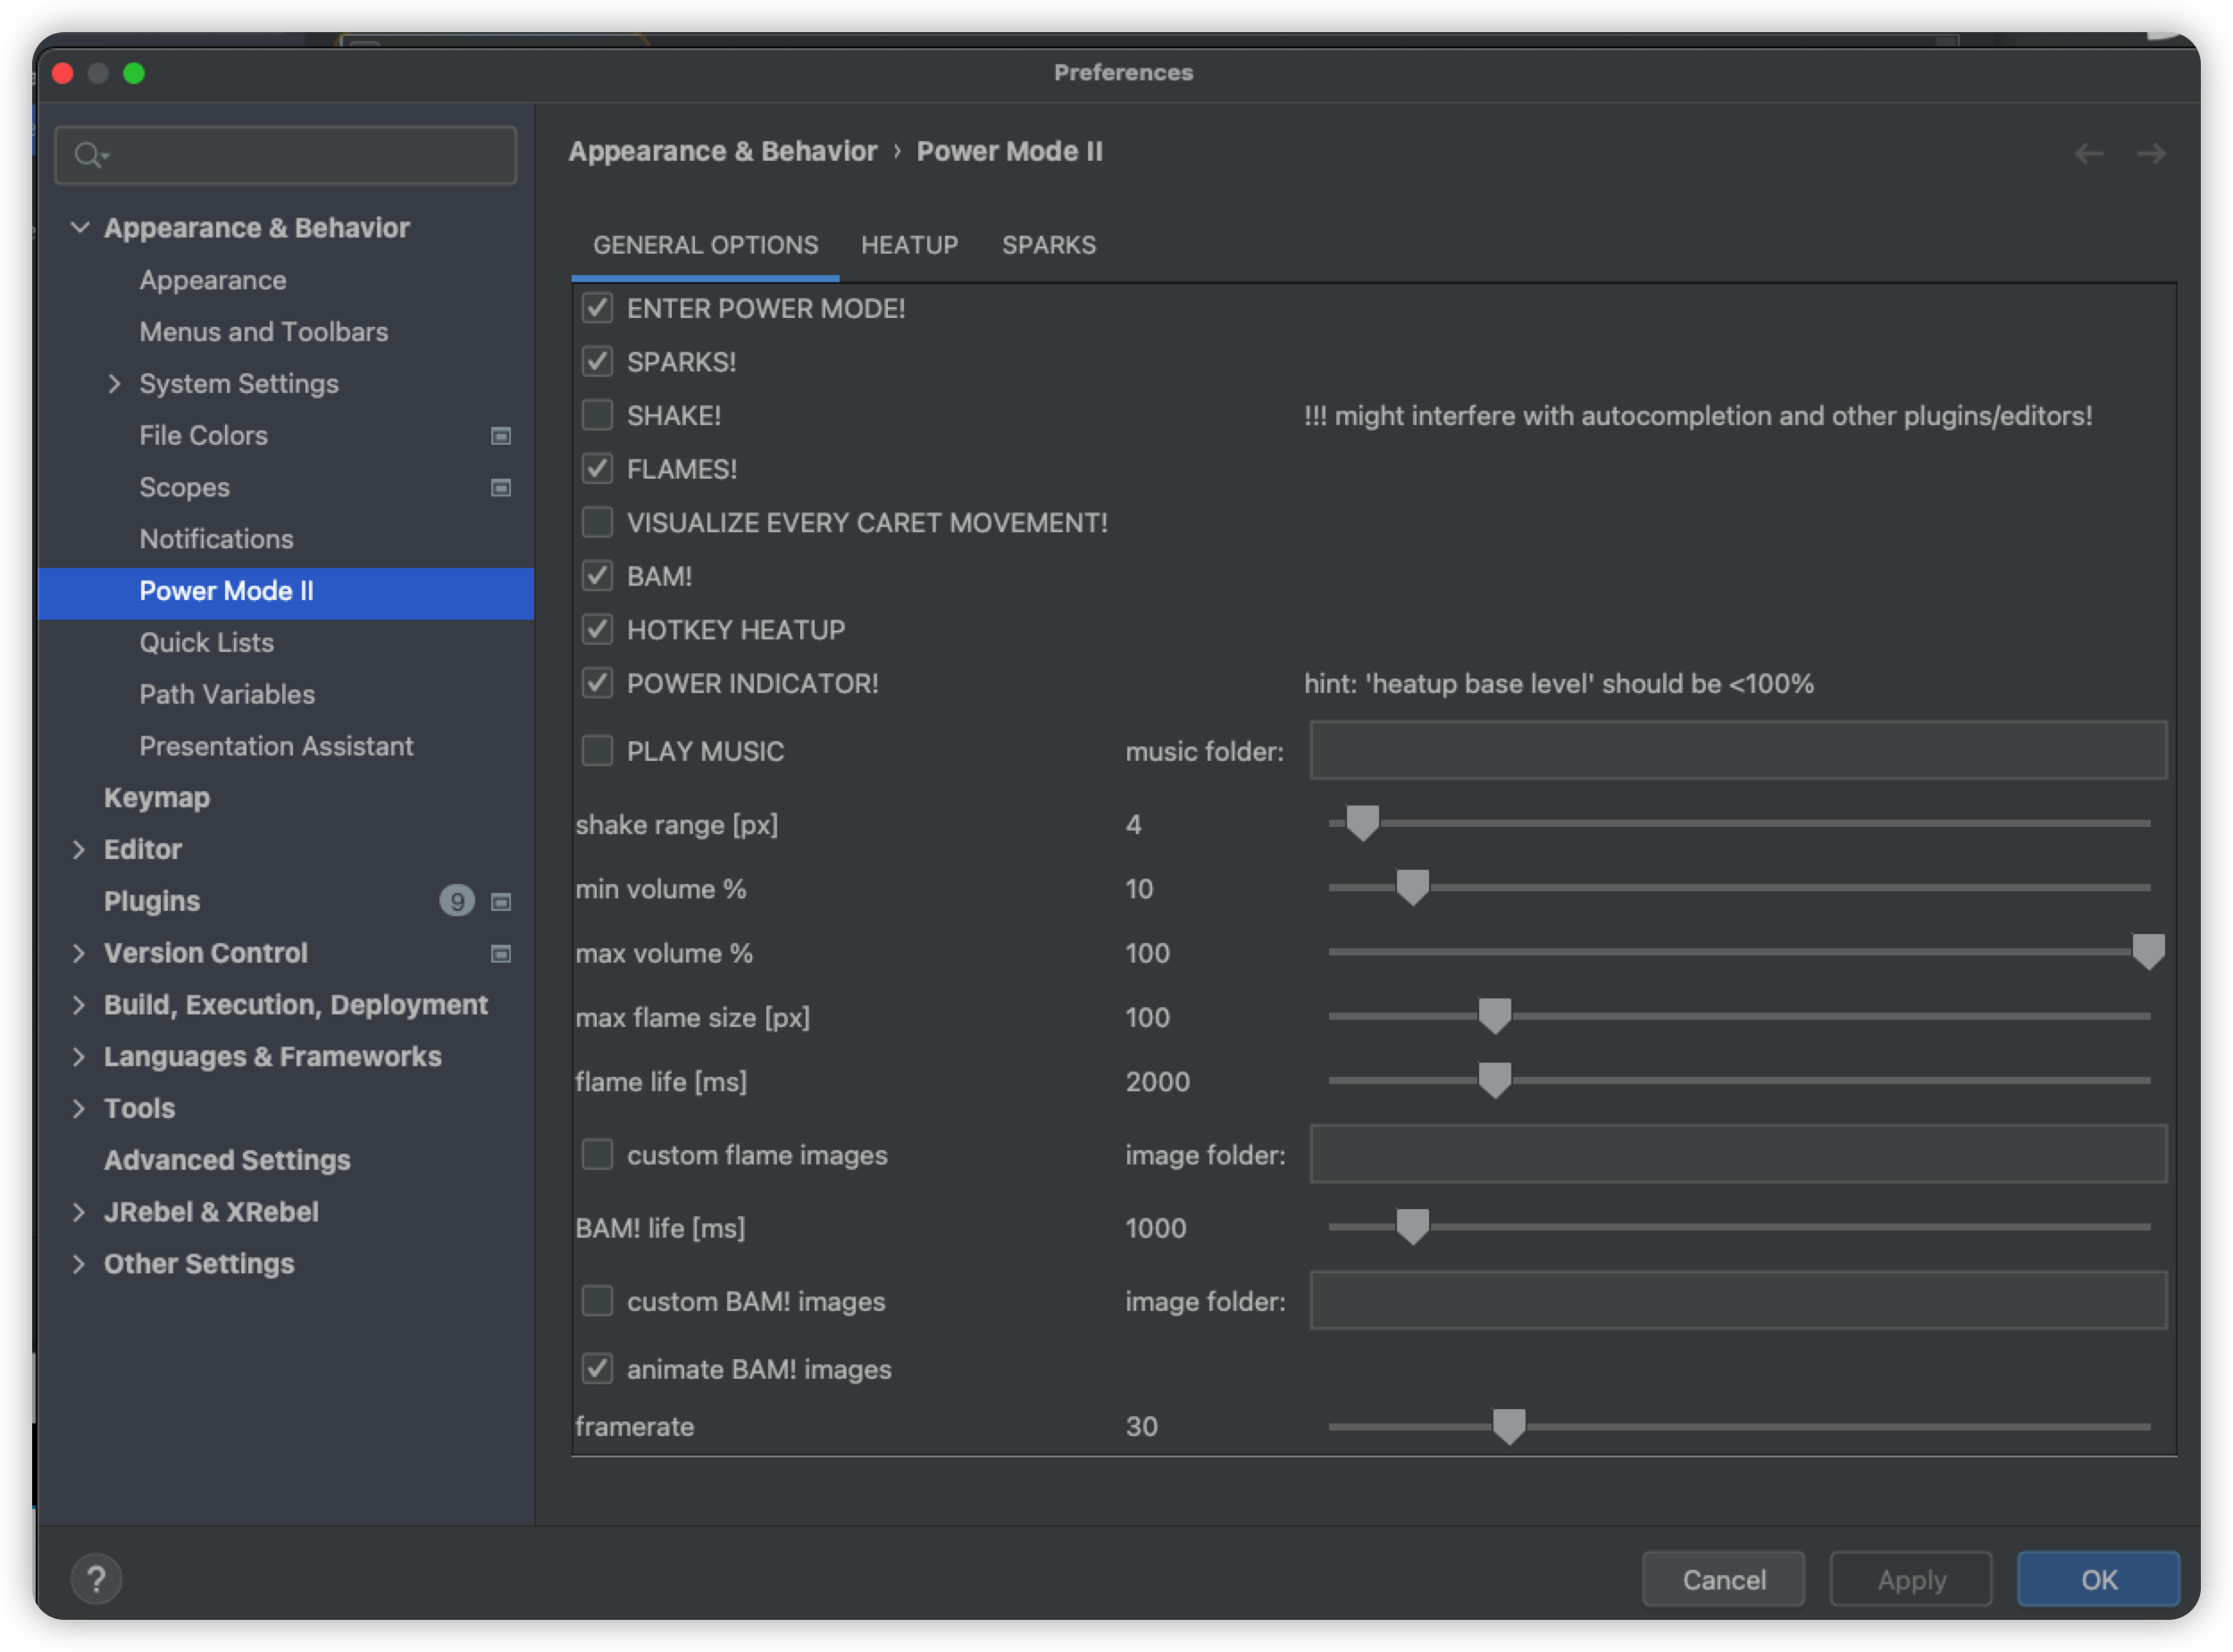The image size is (2233, 1652).
Task: Click project-level icon beside Plugins
Action: [501, 902]
